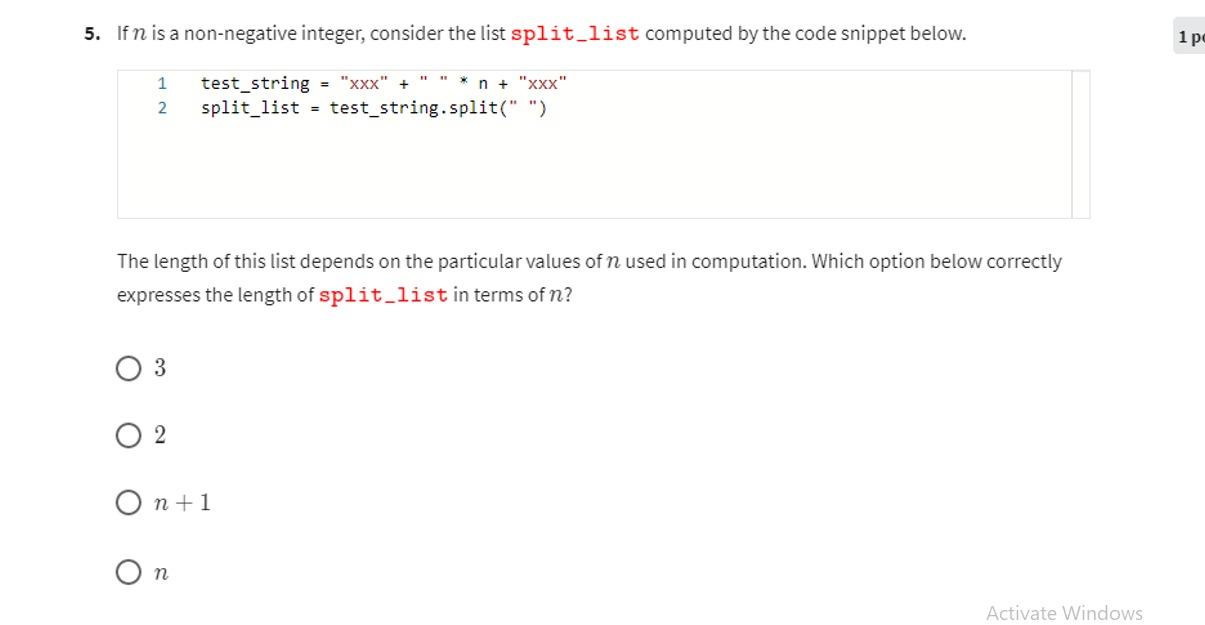Select the answer option "3"
The width and height of the screenshot is (1205, 625).
pyautogui.click(x=129, y=368)
